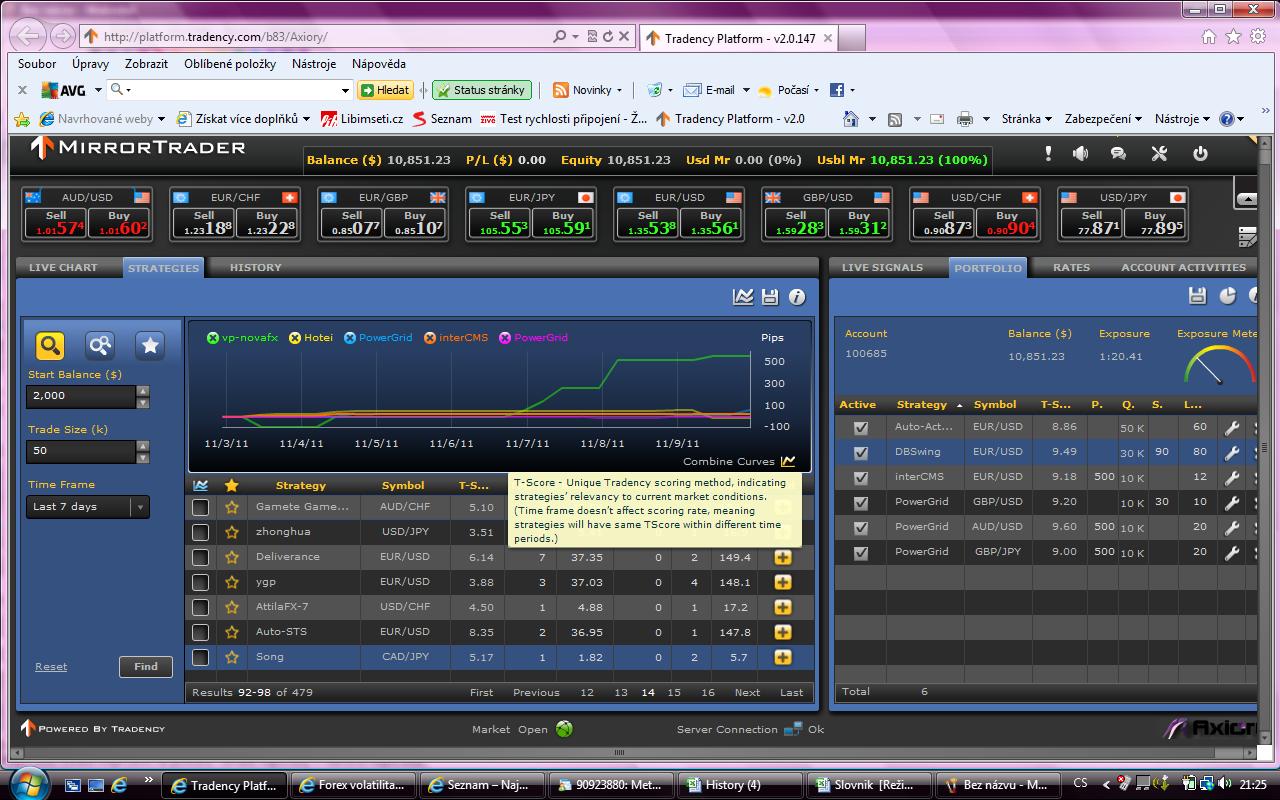1280x800 pixels.
Task: Expand the Novinky toolbar dropdown
Action: pos(620,90)
